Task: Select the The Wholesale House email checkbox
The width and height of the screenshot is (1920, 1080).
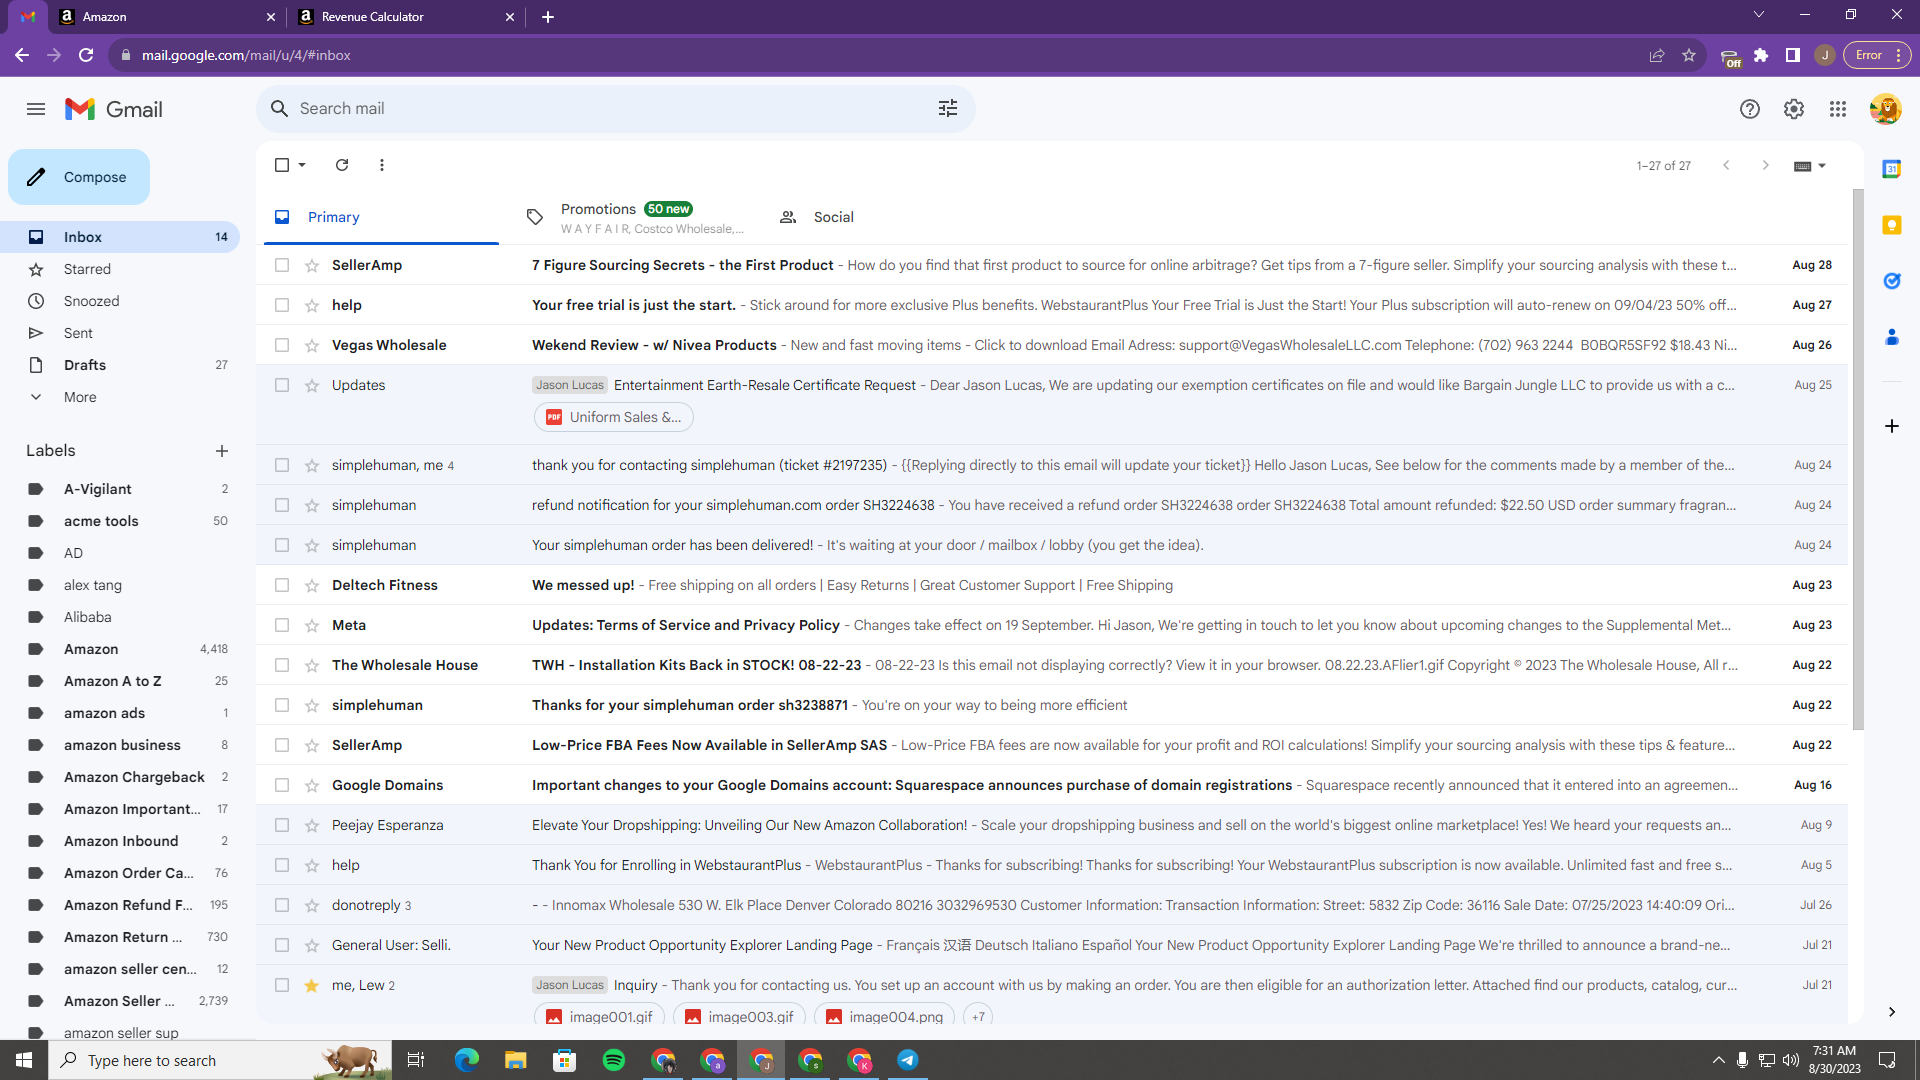Action: 282,665
